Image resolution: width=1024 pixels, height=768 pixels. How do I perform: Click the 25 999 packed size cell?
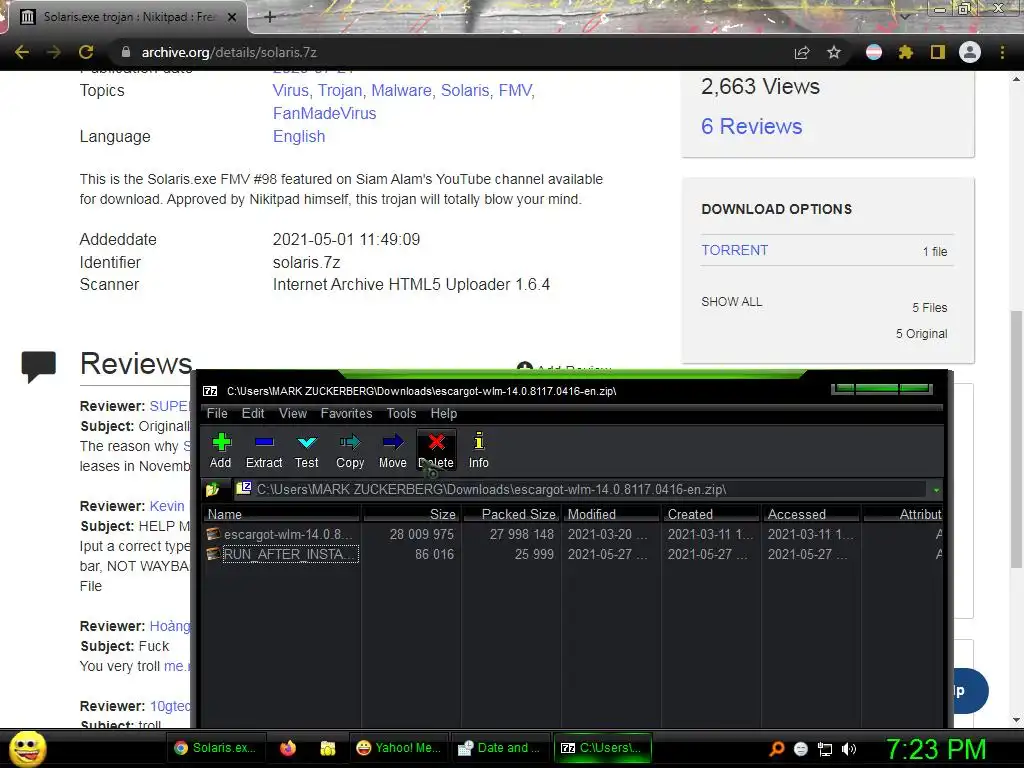tap(534, 554)
